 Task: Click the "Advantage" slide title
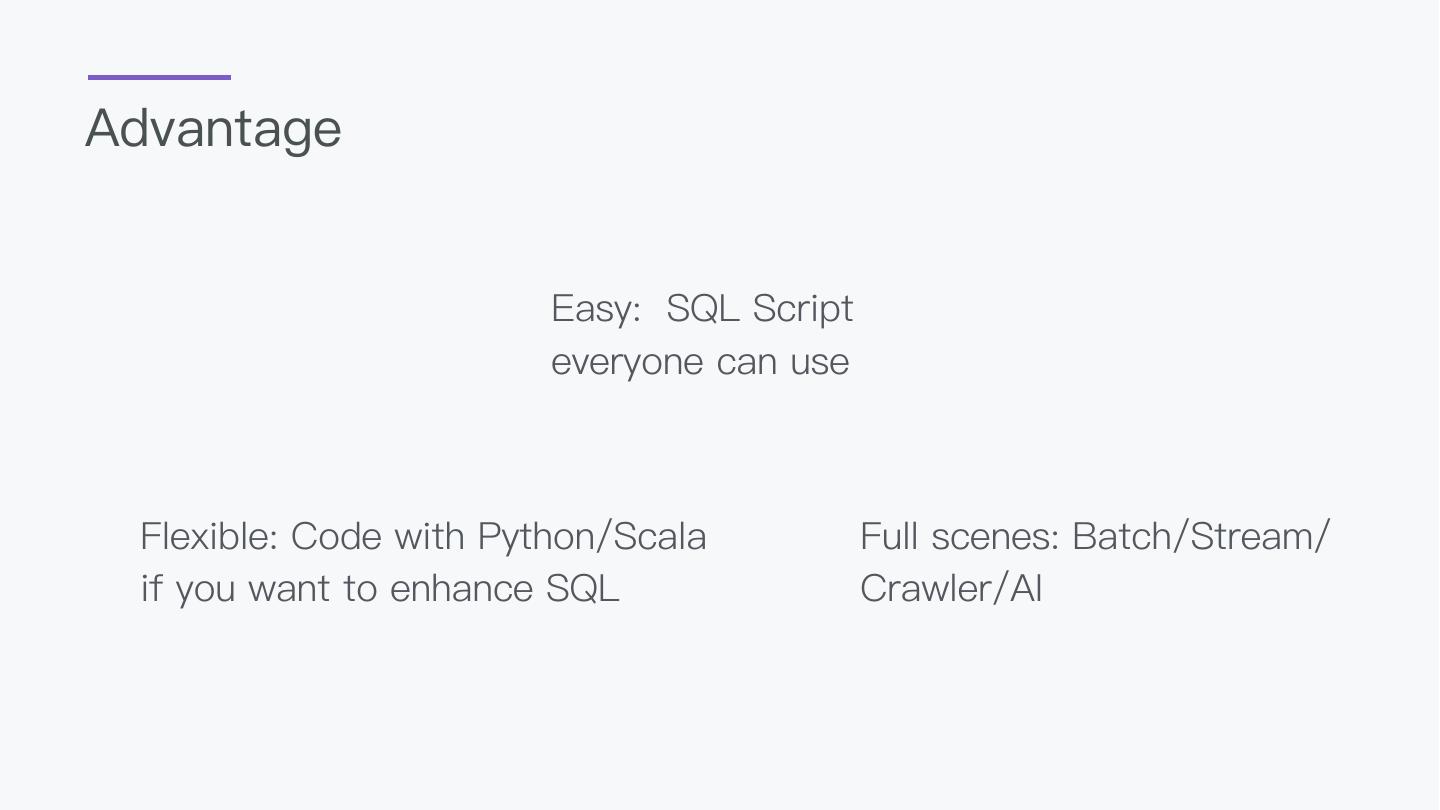213,129
